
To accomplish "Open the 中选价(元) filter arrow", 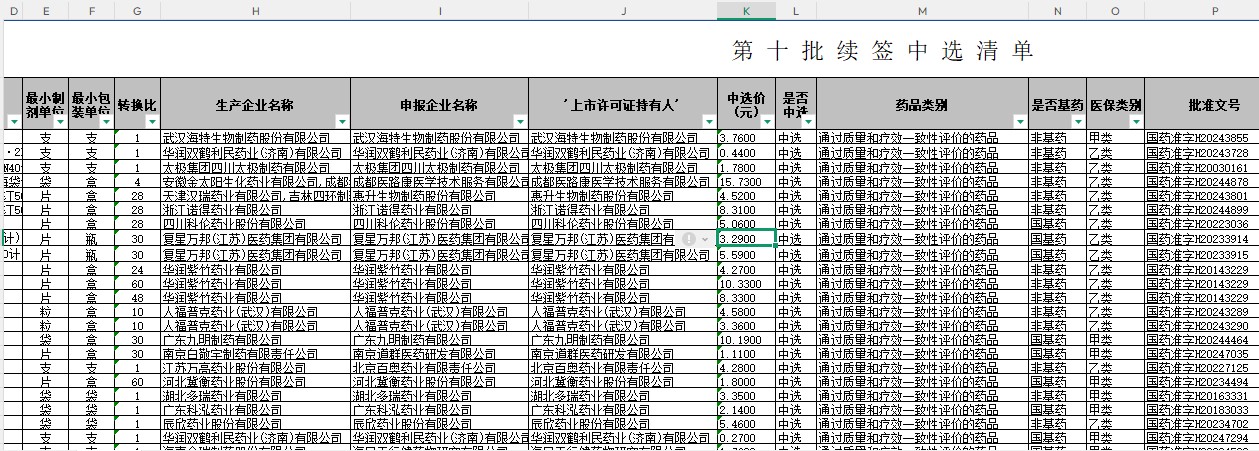I will click(766, 121).
